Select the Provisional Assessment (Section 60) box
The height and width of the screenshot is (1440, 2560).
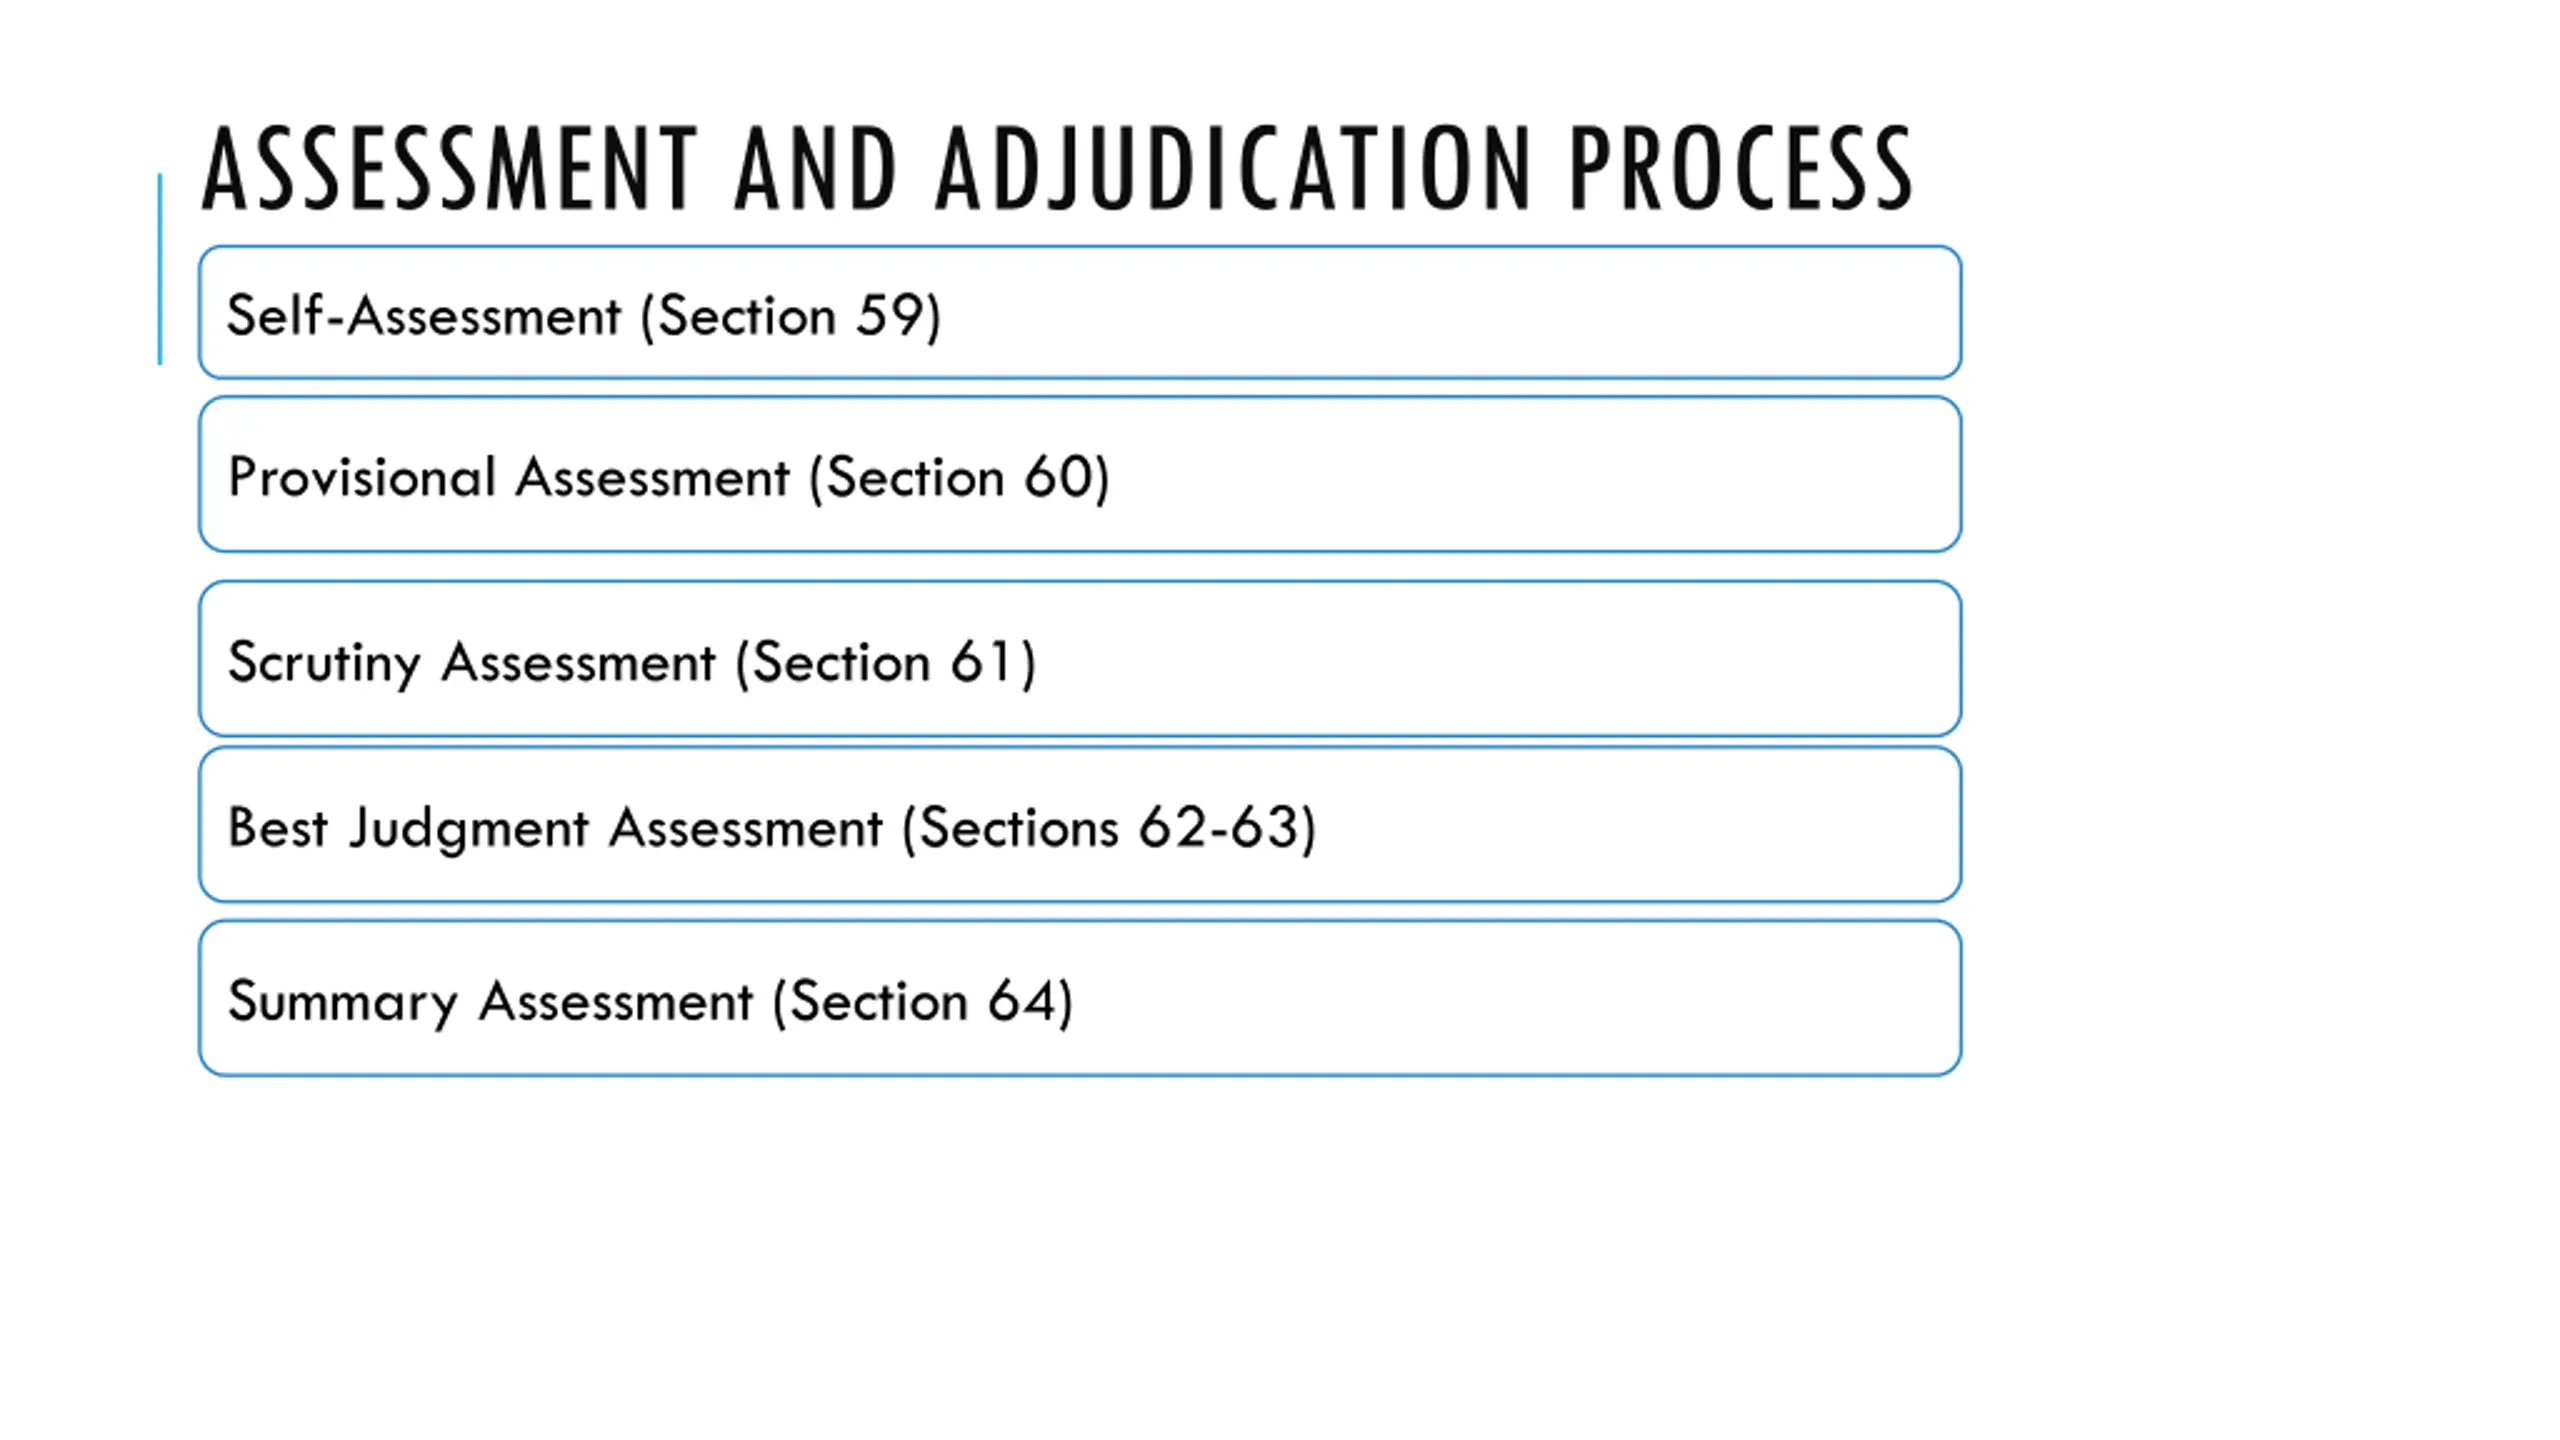coord(1080,474)
